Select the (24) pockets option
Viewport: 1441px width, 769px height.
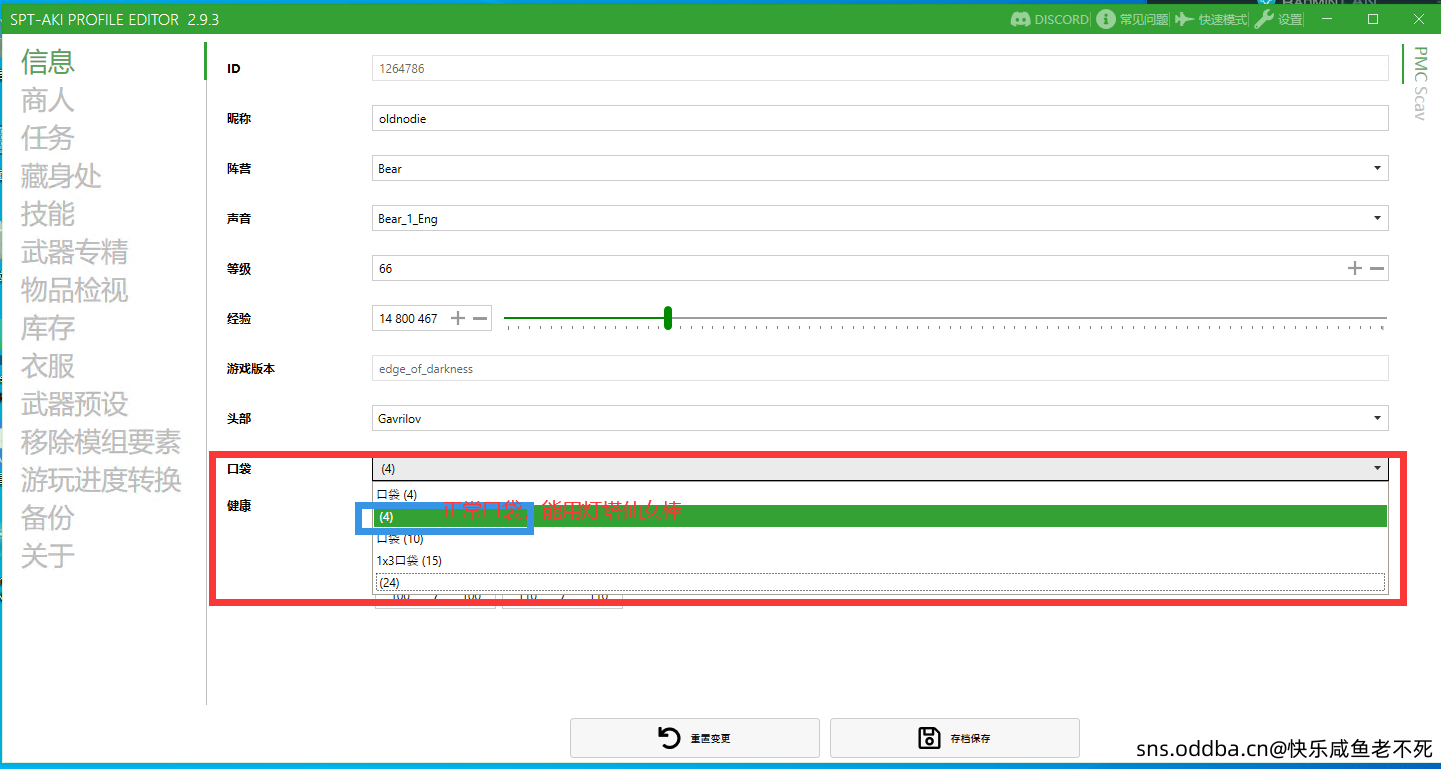tap(881, 582)
